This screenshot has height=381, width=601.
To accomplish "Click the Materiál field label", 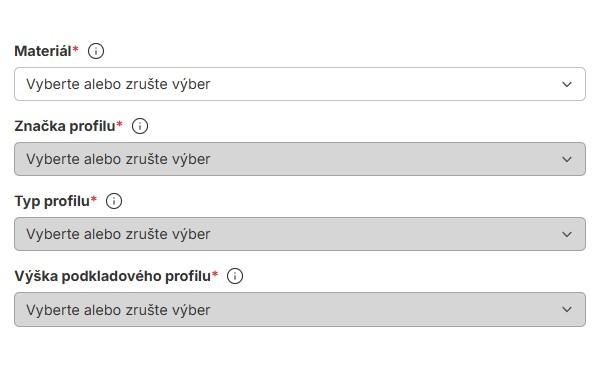I will pyautogui.click(x=43, y=51).
